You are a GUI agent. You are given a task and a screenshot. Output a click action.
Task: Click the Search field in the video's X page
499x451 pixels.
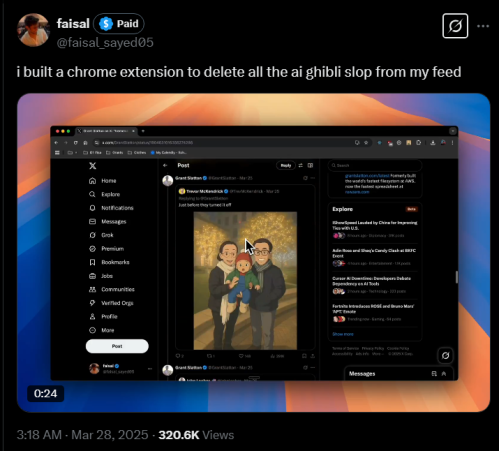point(375,165)
